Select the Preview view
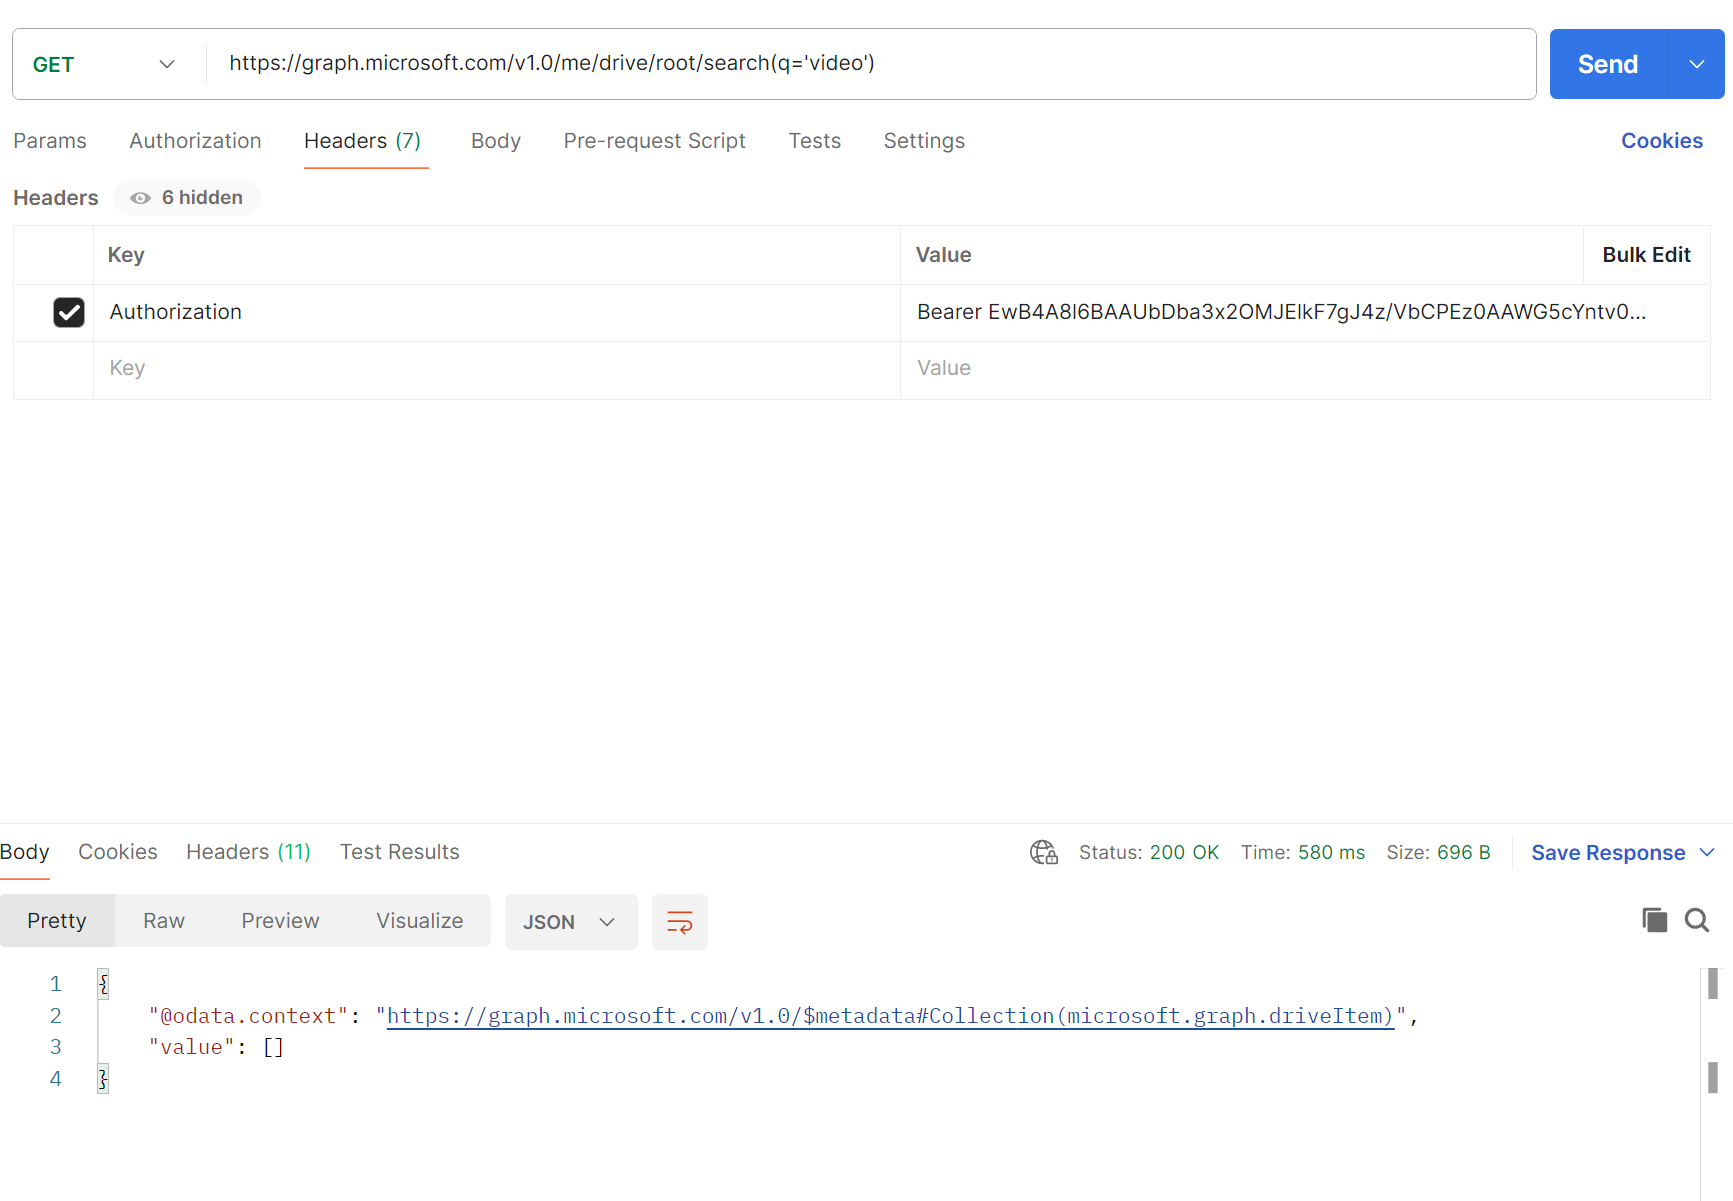 280,921
